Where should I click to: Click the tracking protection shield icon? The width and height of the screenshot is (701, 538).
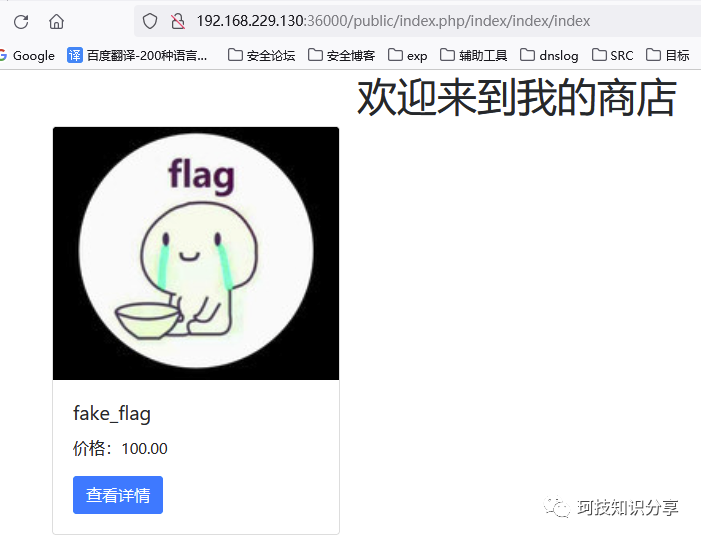(x=150, y=21)
